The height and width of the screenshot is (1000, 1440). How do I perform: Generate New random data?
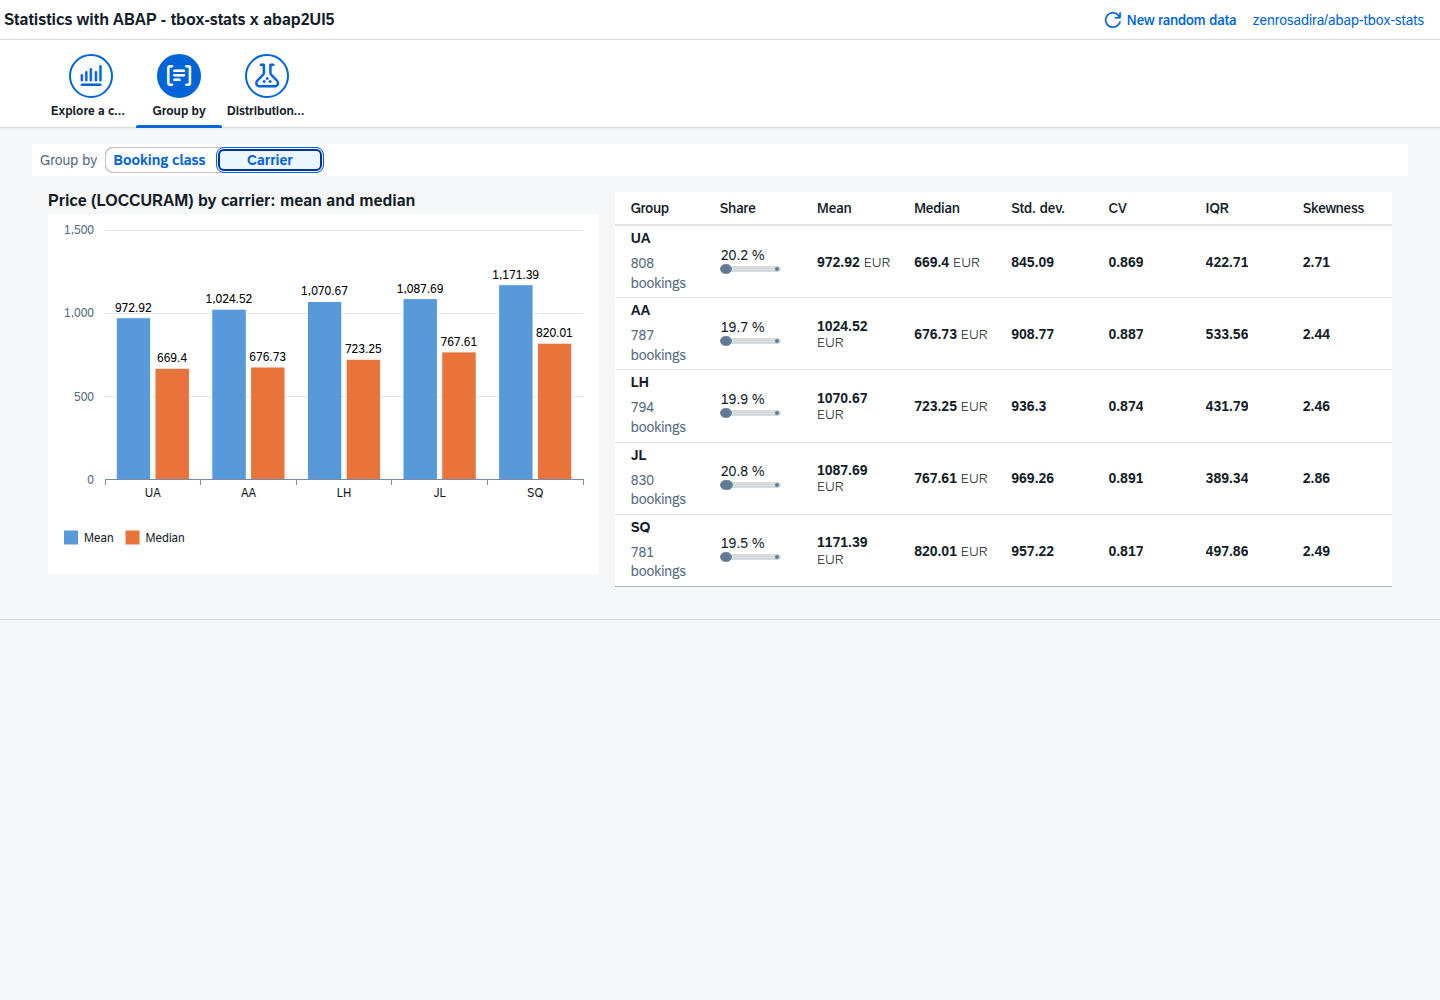coord(1181,20)
